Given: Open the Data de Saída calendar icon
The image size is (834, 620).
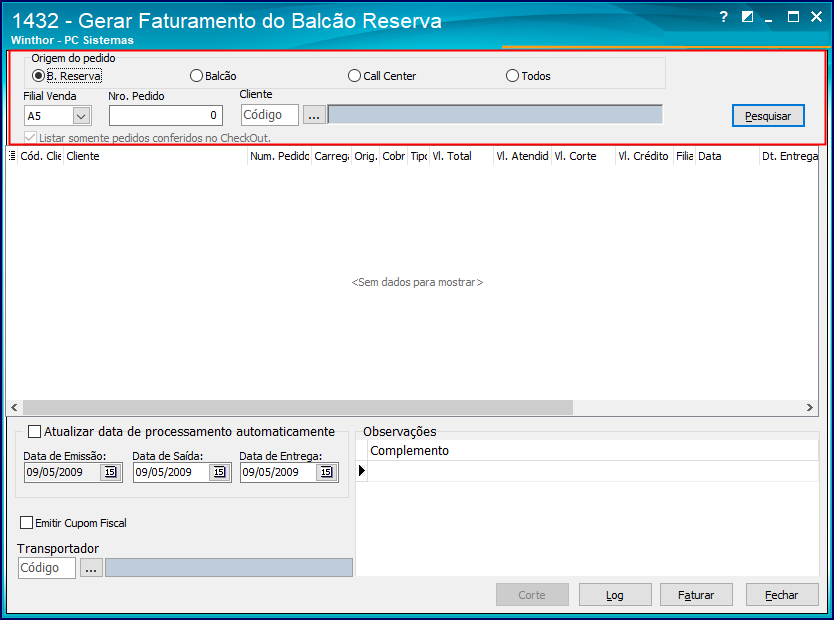Looking at the screenshot, I should 219,472.
